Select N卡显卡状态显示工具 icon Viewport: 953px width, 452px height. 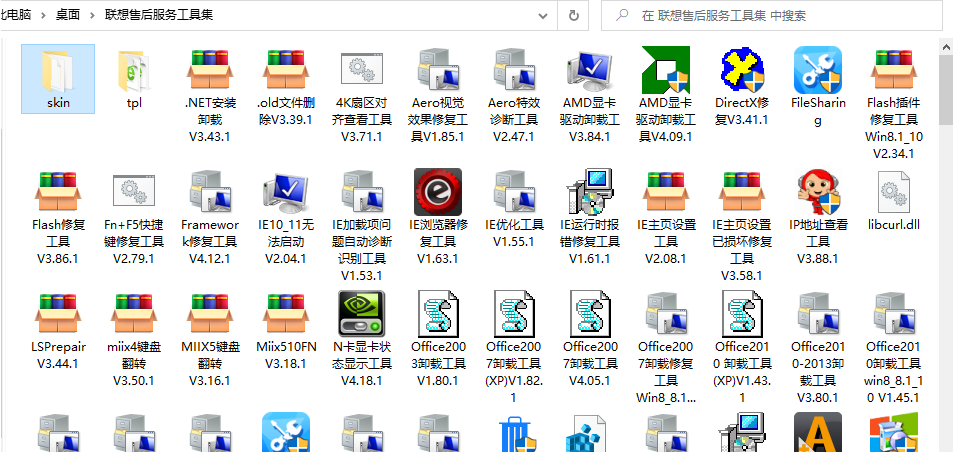[x=362, y=314]
